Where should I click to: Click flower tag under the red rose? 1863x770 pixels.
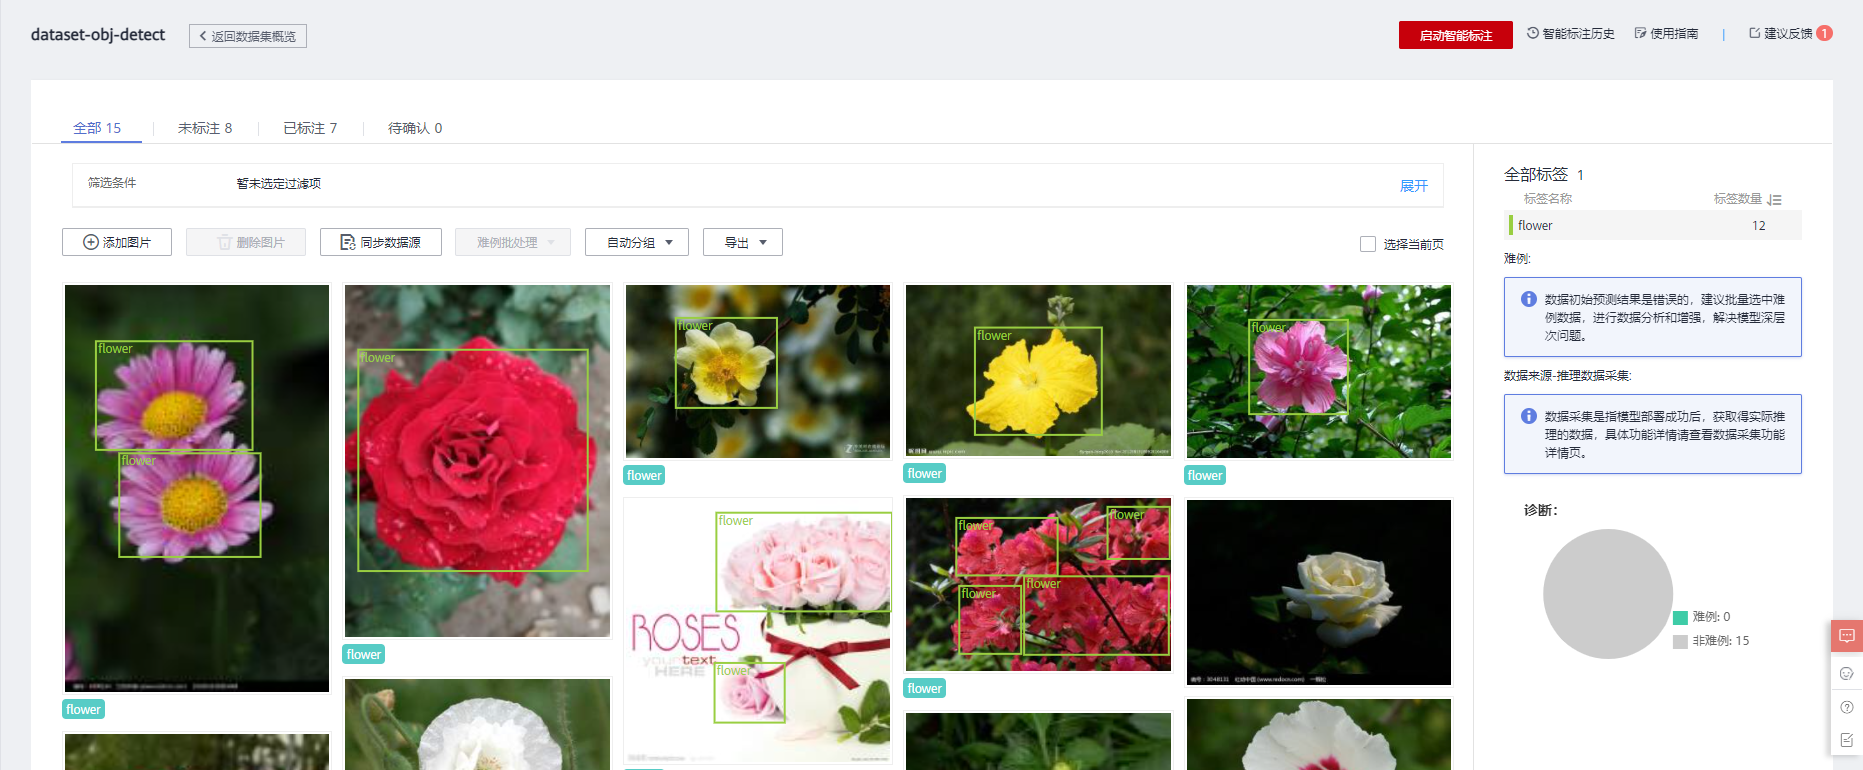point(364,654)
